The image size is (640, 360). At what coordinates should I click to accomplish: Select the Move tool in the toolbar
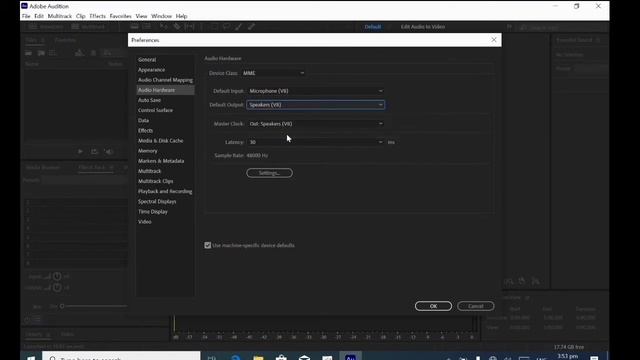tap(163, 27)
